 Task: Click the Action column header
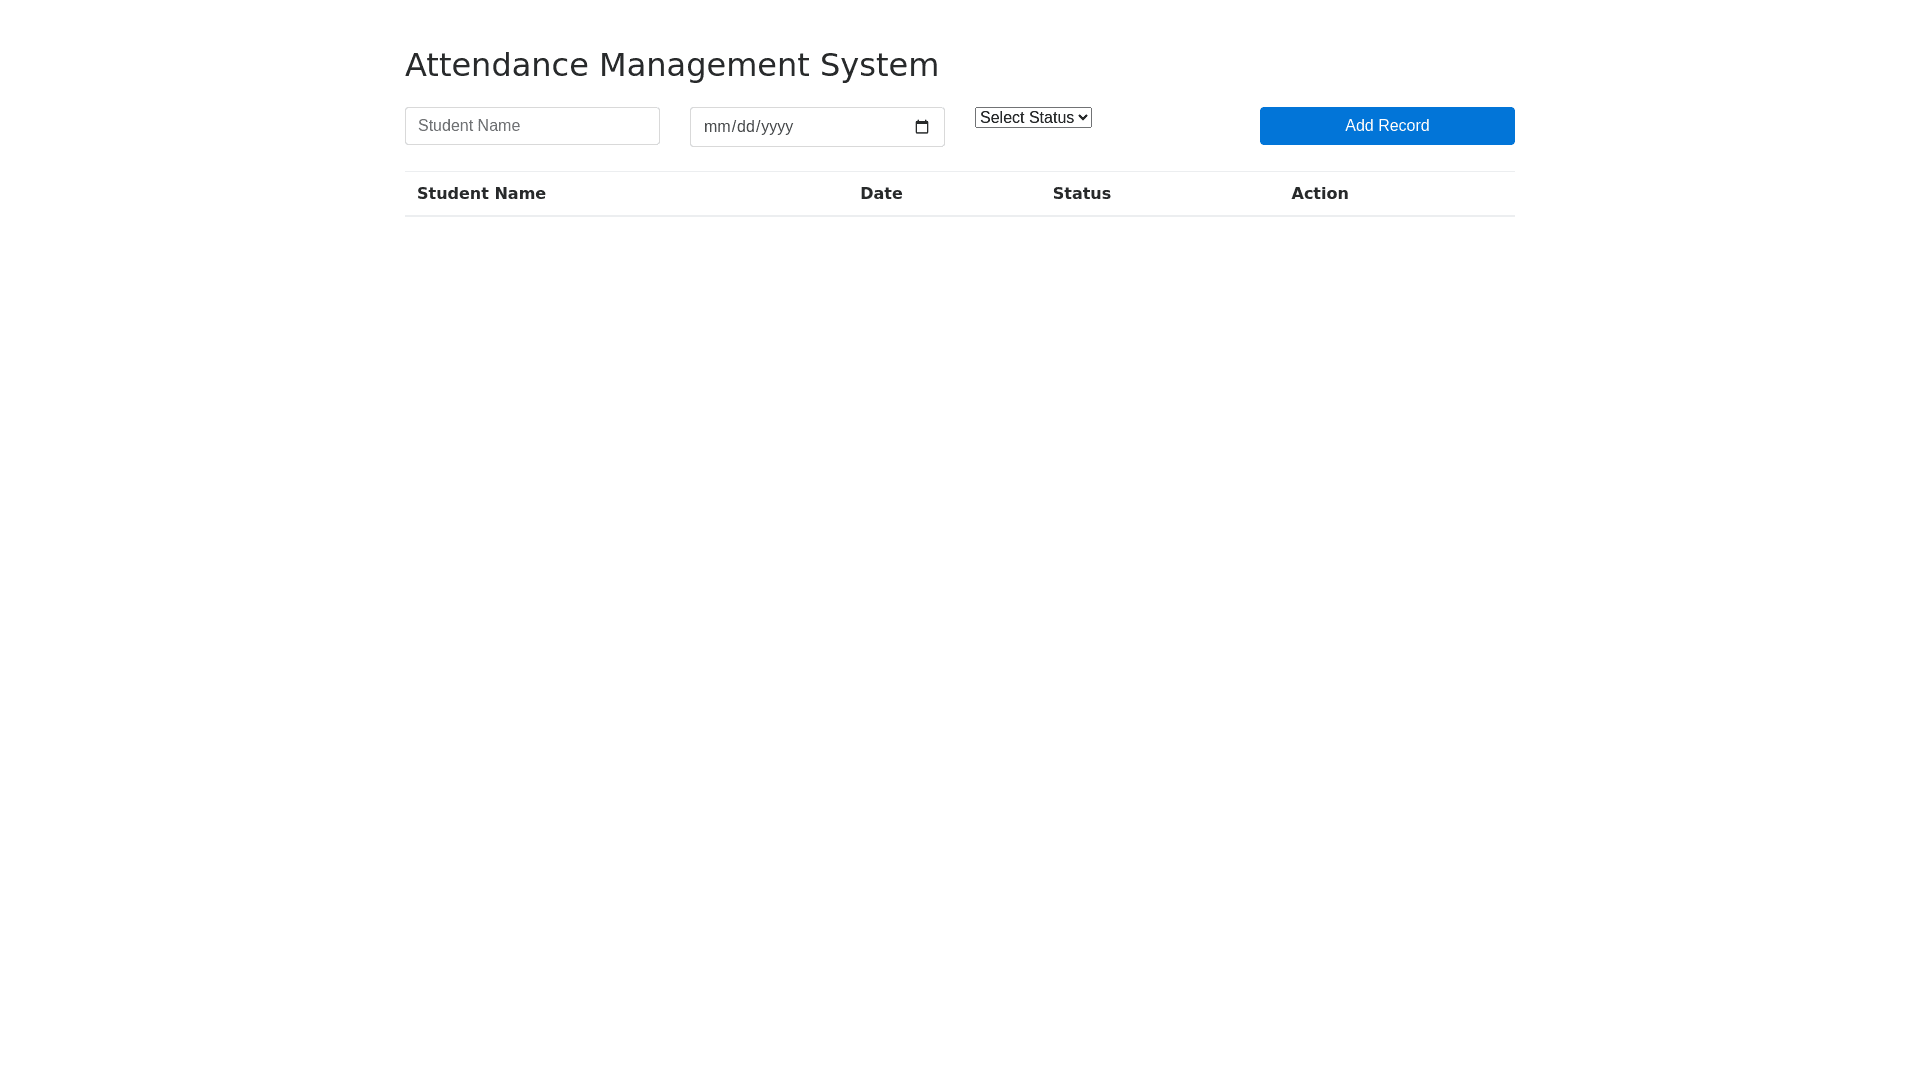point(1319,194)
